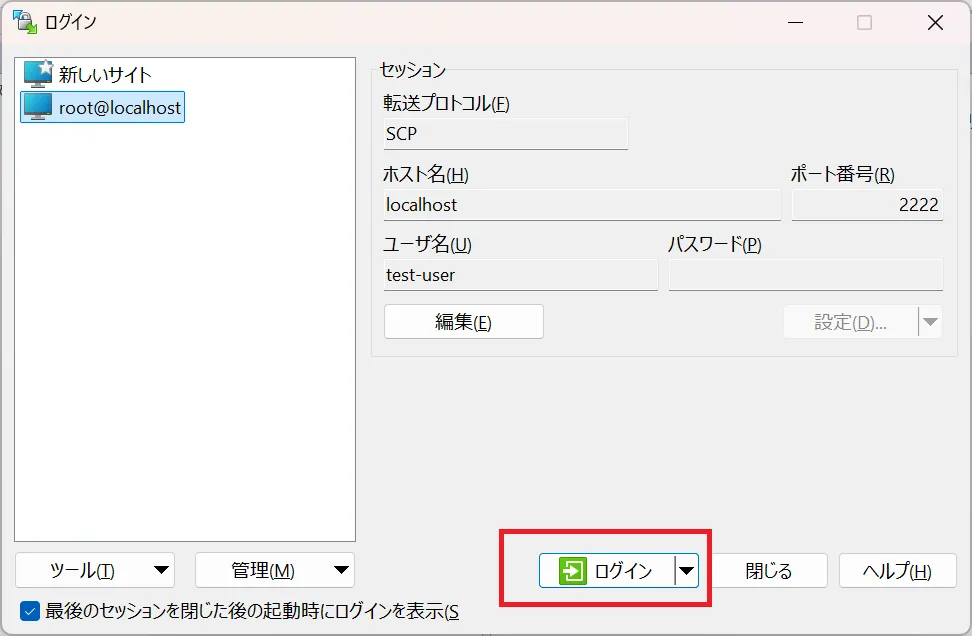The width and height of the screenshot is (972, 636).
Task: Select the 新しいサイト entry
Action: click(x=88, y=74)
